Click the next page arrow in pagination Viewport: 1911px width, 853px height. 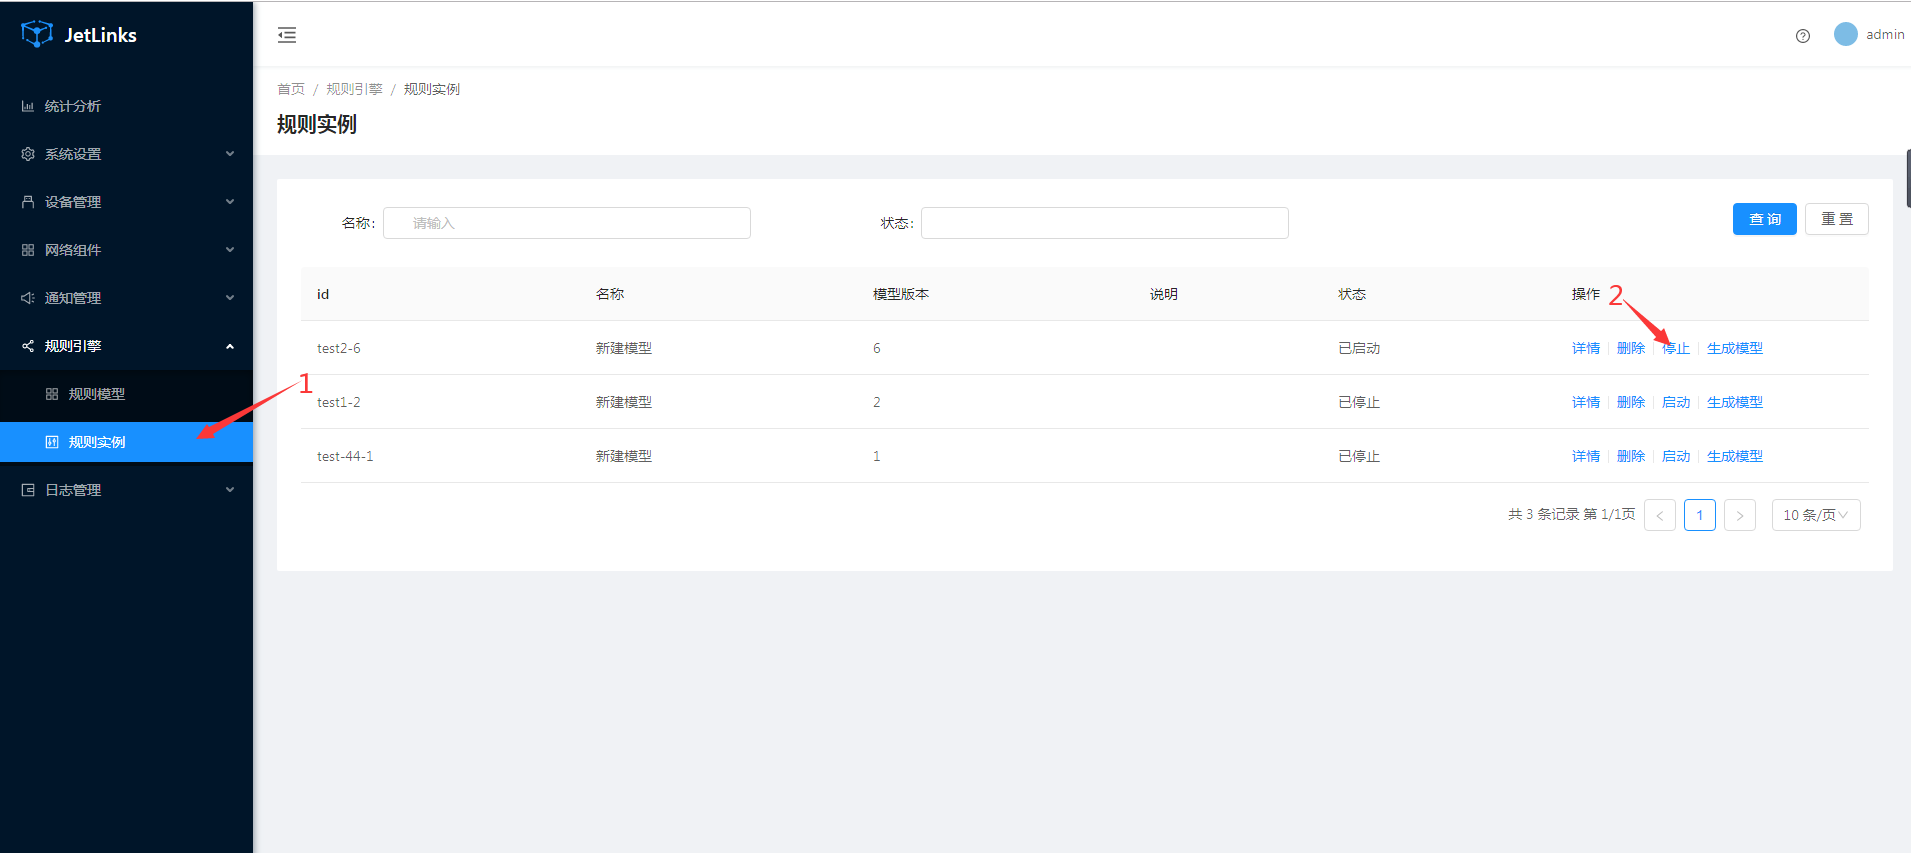click(x=1740, y=515)
